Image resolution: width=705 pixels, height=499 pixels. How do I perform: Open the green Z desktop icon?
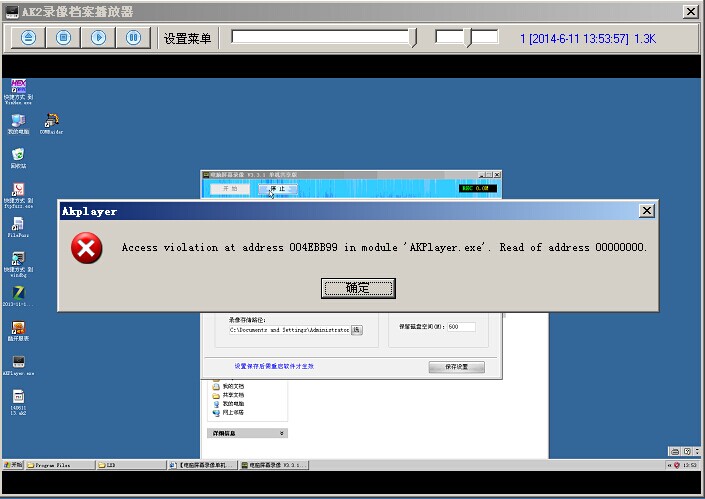(18, 296)
